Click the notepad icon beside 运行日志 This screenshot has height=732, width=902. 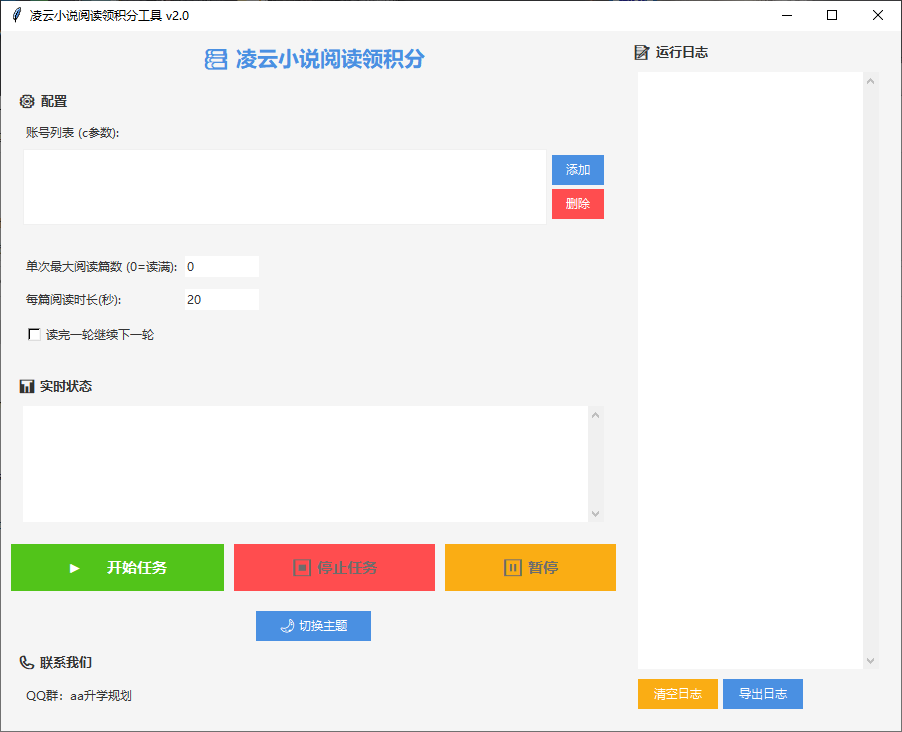point(641,52)
